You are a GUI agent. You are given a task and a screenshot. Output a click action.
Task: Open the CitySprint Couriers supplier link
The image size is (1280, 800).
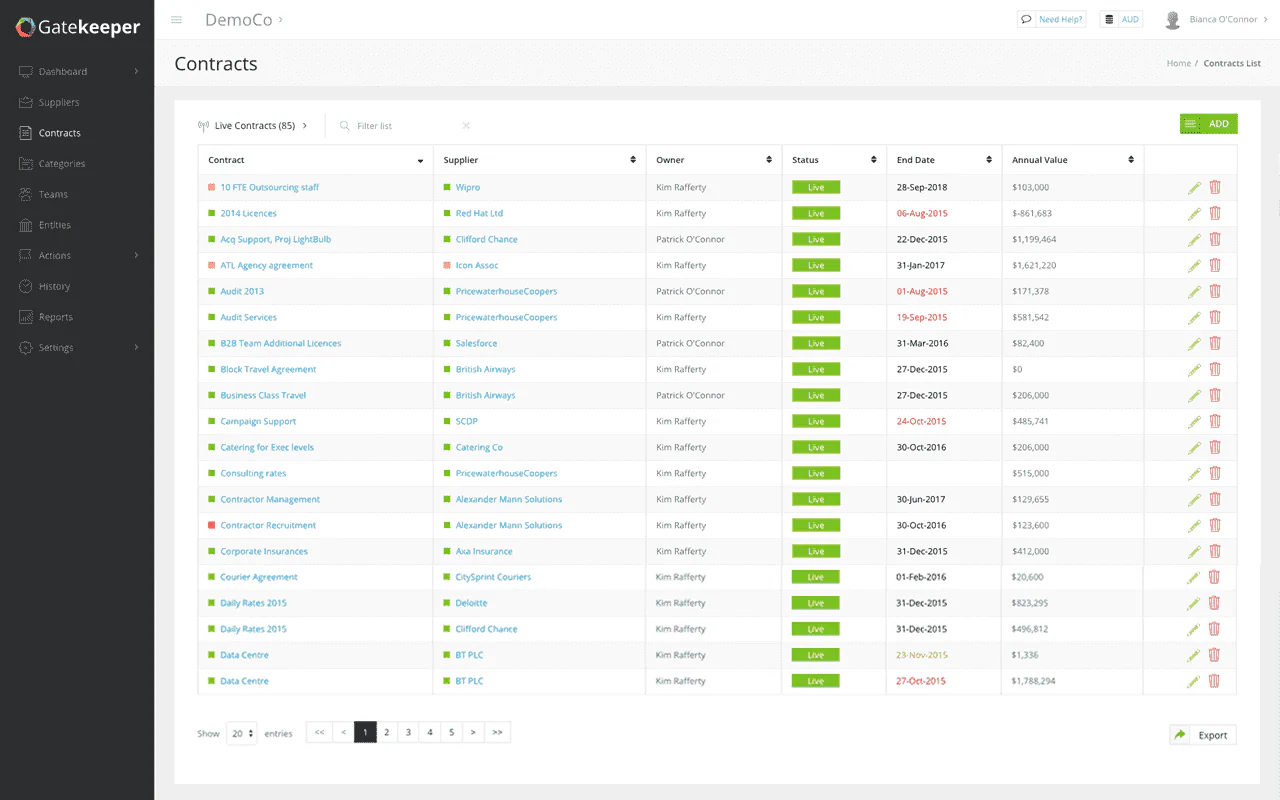click(x=493, y=577)
